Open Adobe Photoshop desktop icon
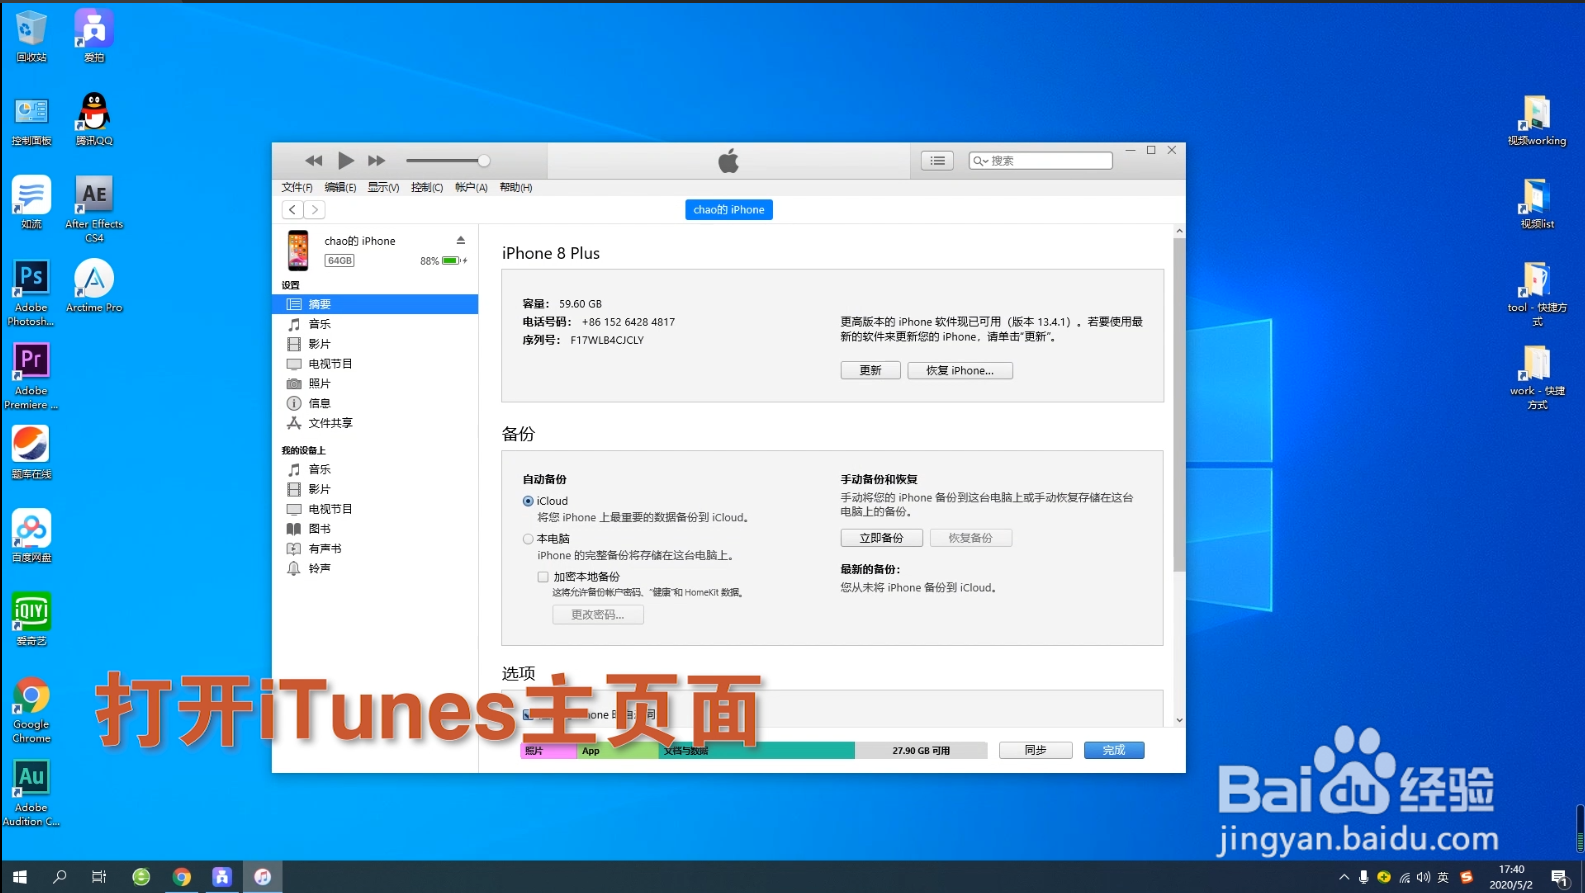 pos(31,293)
